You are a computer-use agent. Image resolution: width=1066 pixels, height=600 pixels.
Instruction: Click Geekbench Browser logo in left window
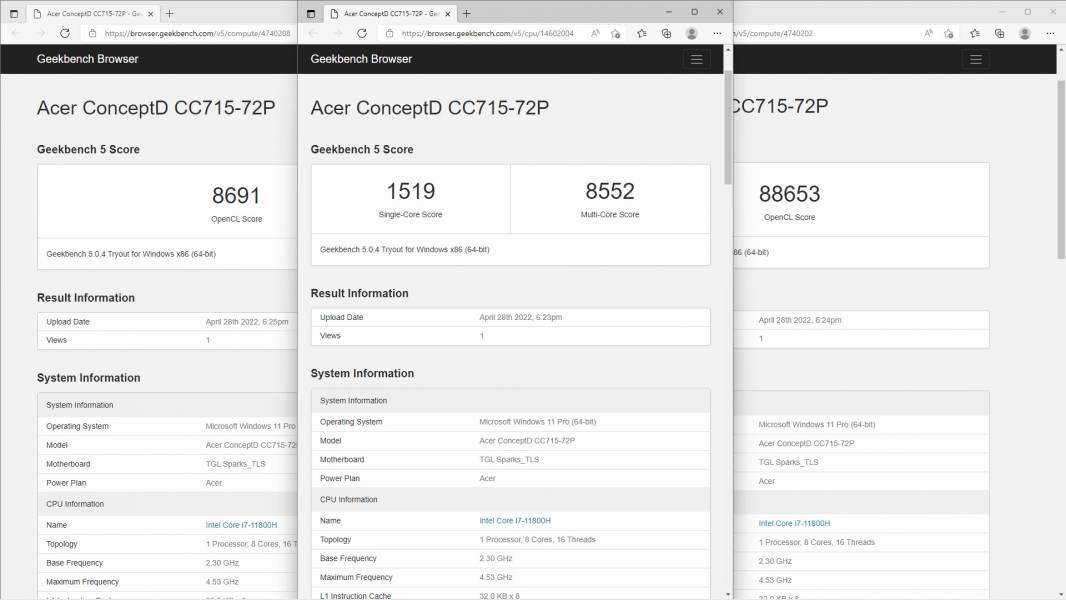(87, 59)
